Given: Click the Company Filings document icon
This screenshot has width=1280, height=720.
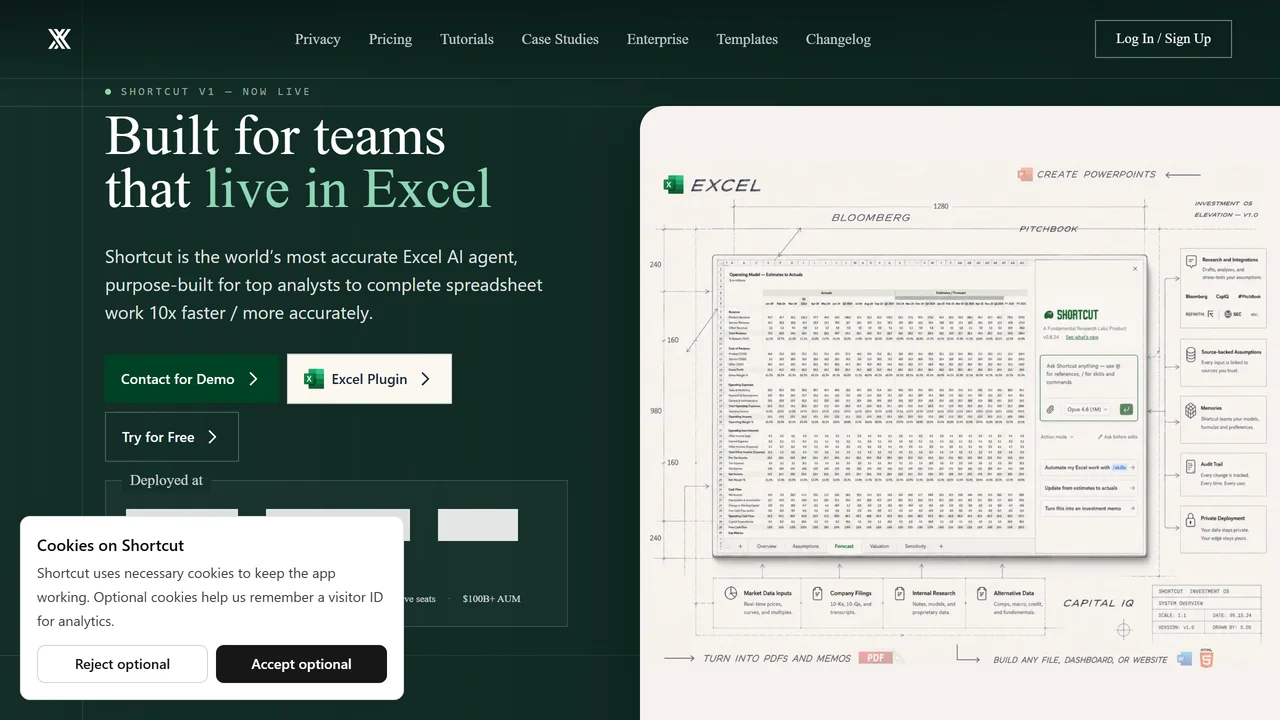Looking at the screenshot, I should [x=817, y=594].
